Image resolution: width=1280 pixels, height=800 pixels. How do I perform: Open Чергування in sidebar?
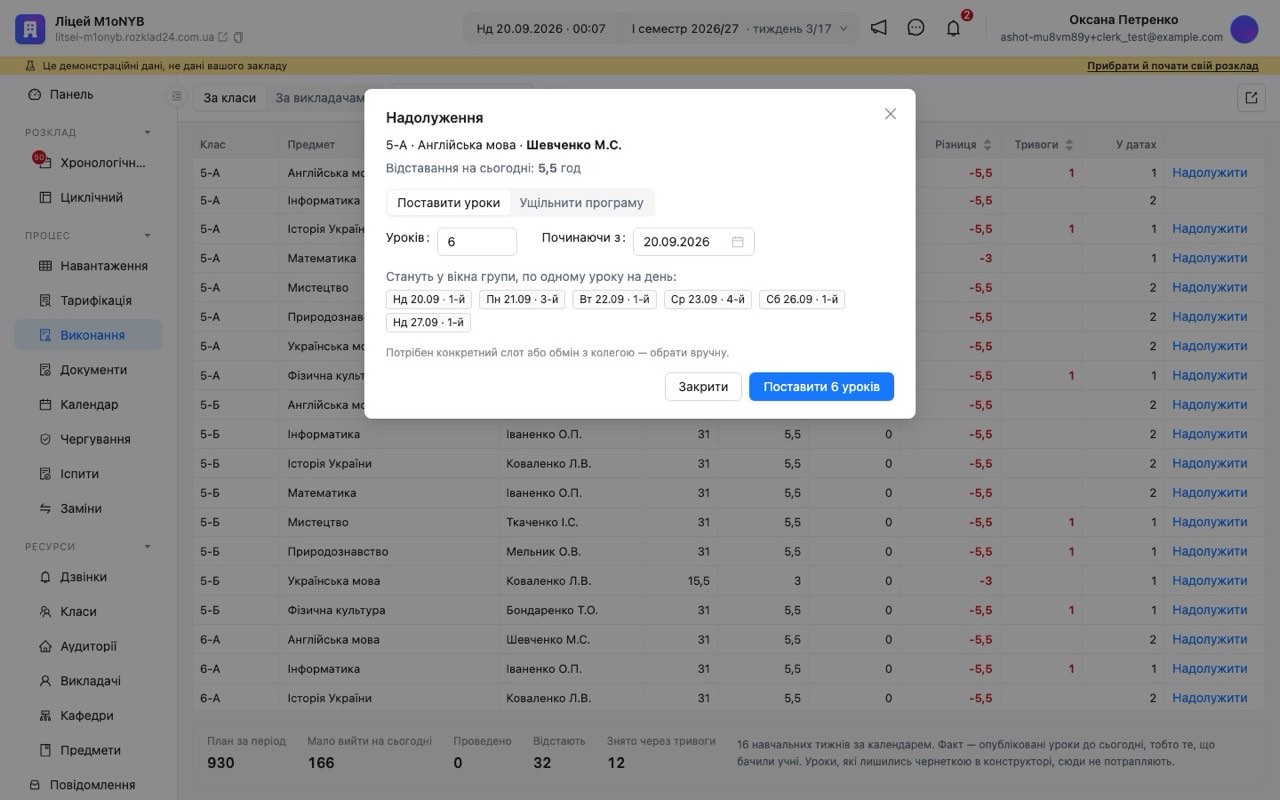tap(88, 439)
